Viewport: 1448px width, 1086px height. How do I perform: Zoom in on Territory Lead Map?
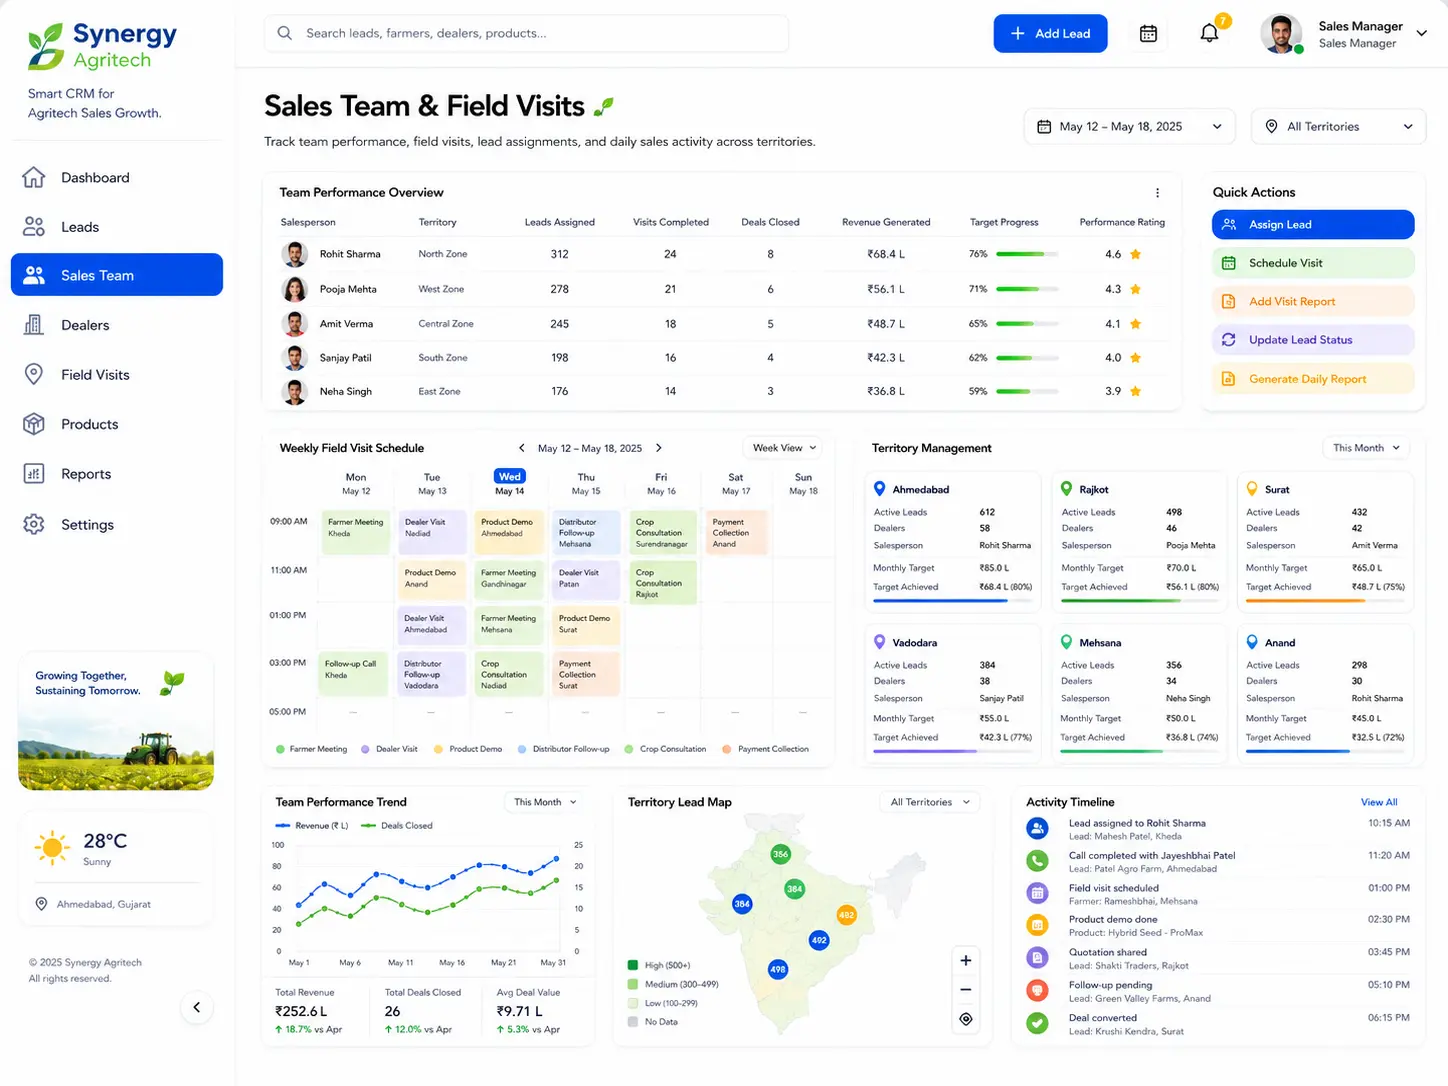pyautogui.click(x=965, y=961)
